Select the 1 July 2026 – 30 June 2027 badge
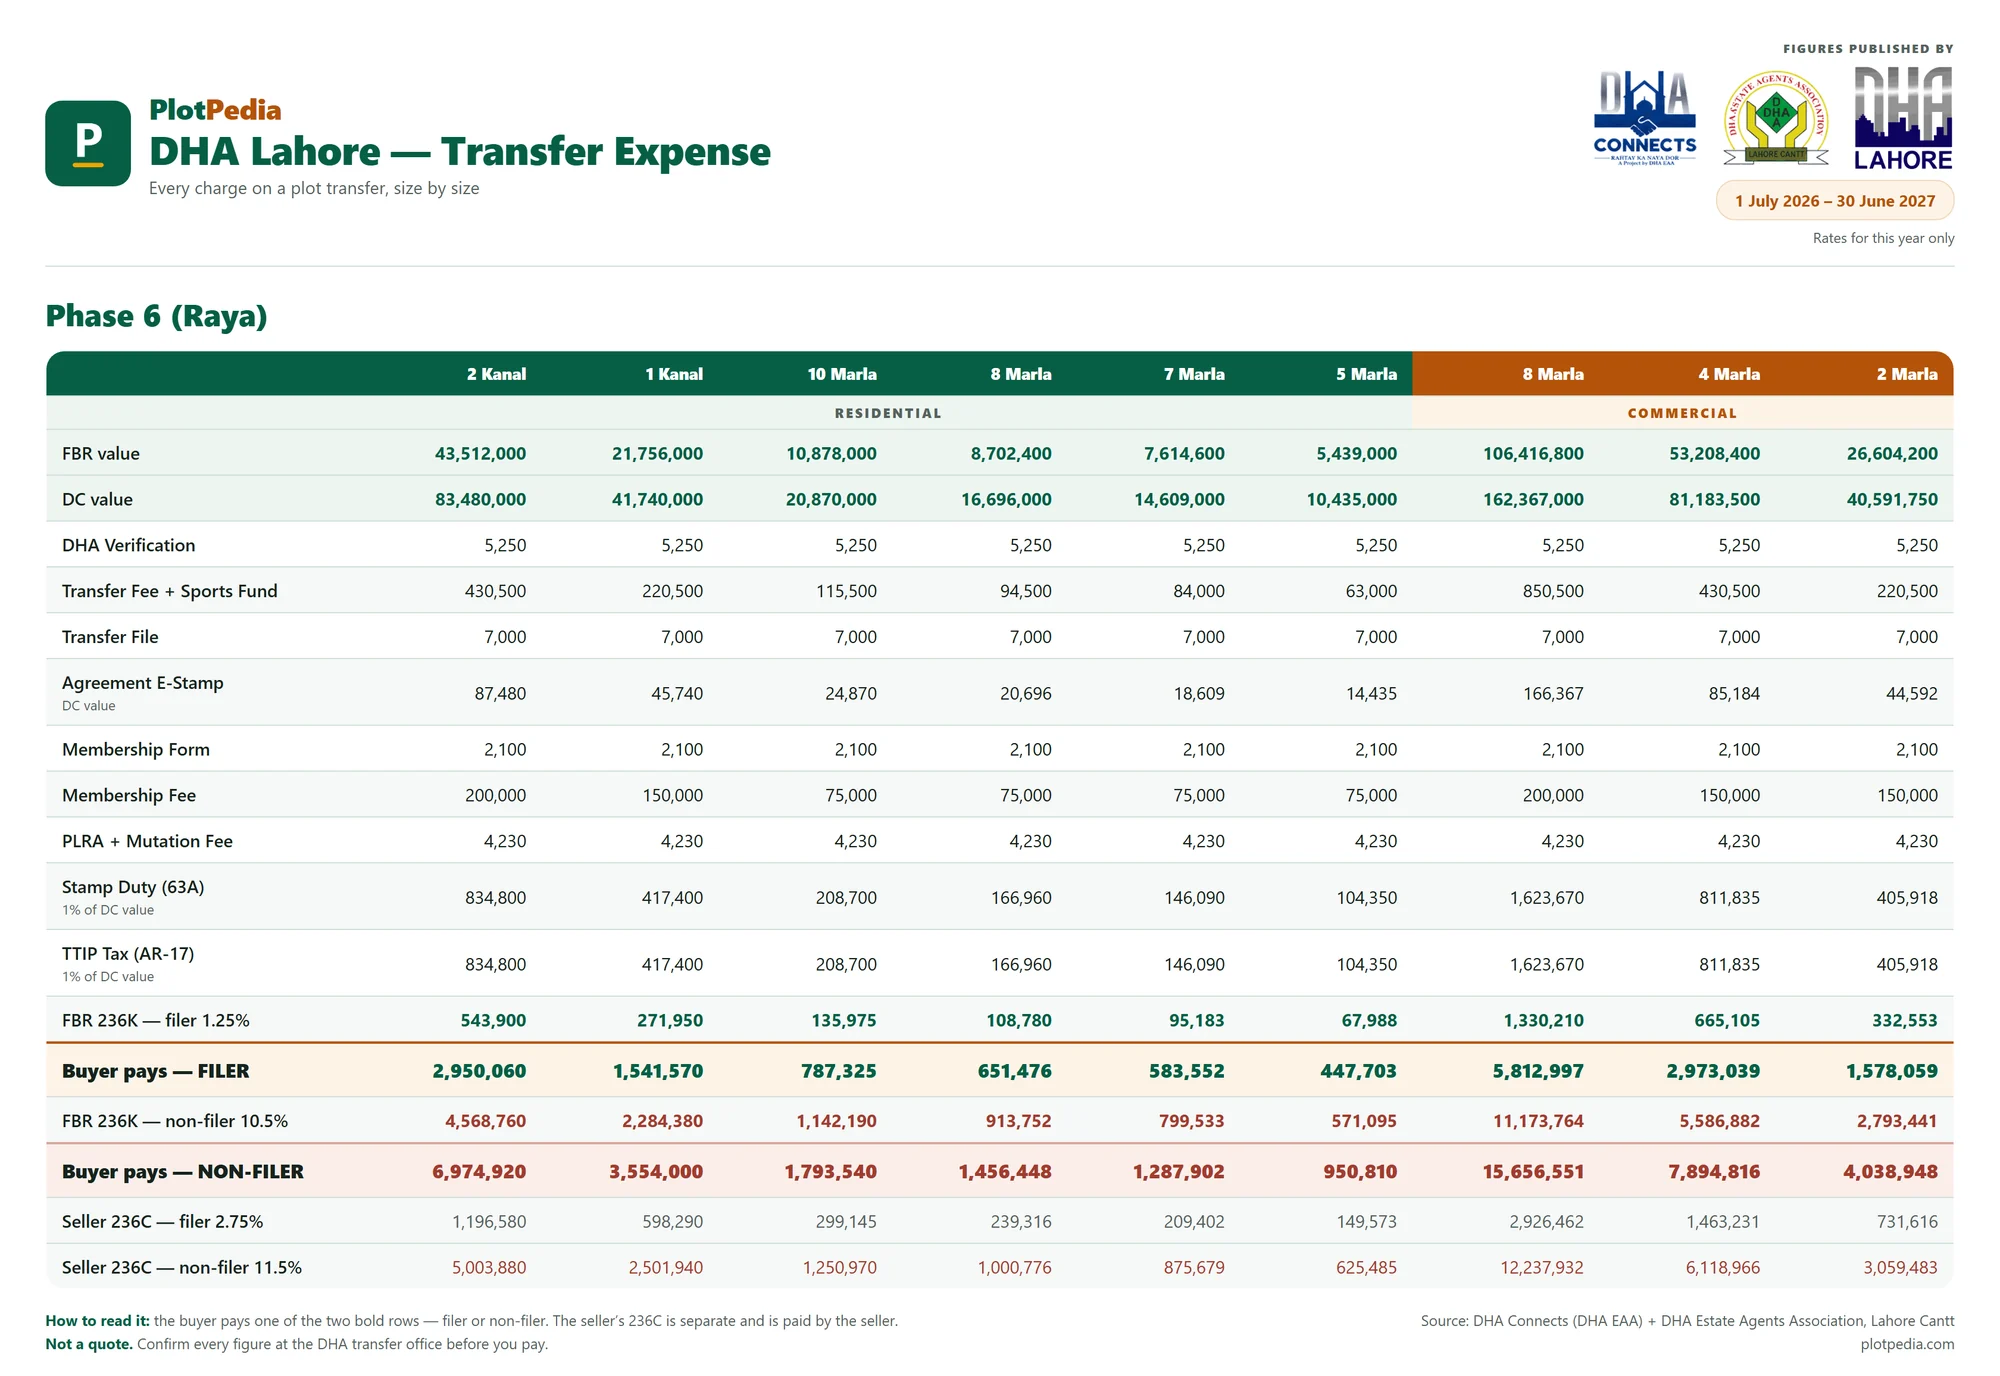This screenshot has width=2000, height=1376. pos(1835,201)
